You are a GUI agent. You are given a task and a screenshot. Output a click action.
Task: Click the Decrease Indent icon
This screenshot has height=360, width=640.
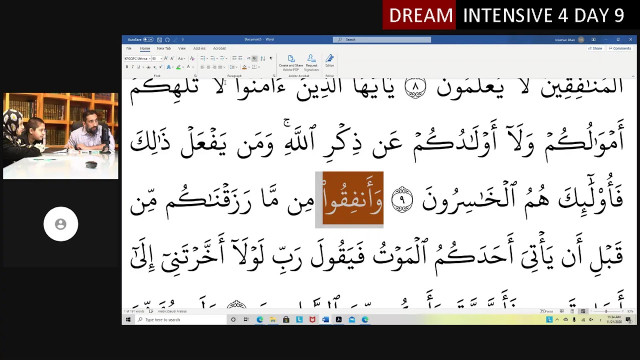click(234, 58)
